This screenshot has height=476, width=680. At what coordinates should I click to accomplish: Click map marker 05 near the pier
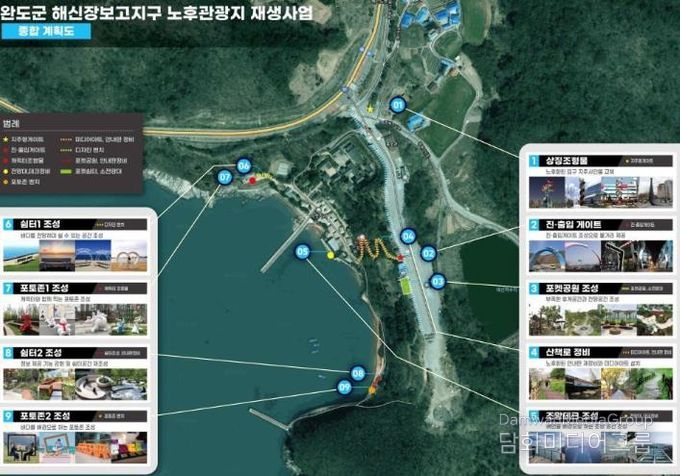tap(303, 253)
